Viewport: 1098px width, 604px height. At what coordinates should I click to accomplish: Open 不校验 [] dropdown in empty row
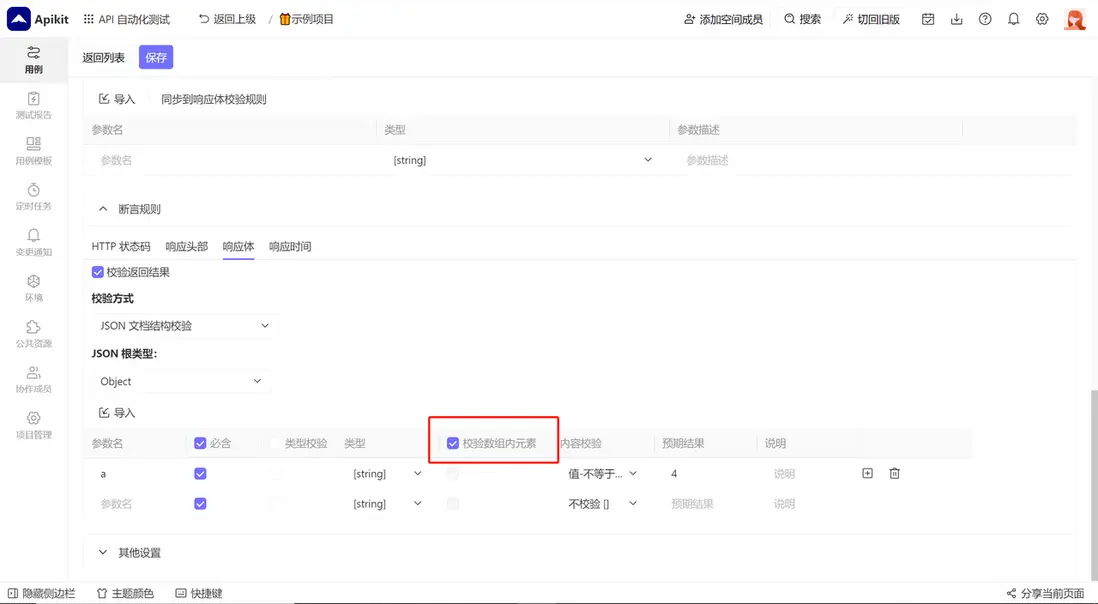point(602,504)
